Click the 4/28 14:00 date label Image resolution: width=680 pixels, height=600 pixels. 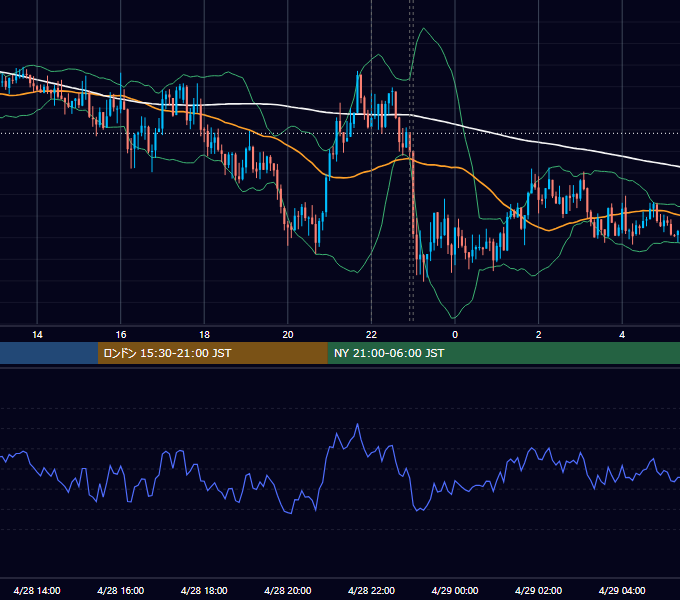[37, 590]
